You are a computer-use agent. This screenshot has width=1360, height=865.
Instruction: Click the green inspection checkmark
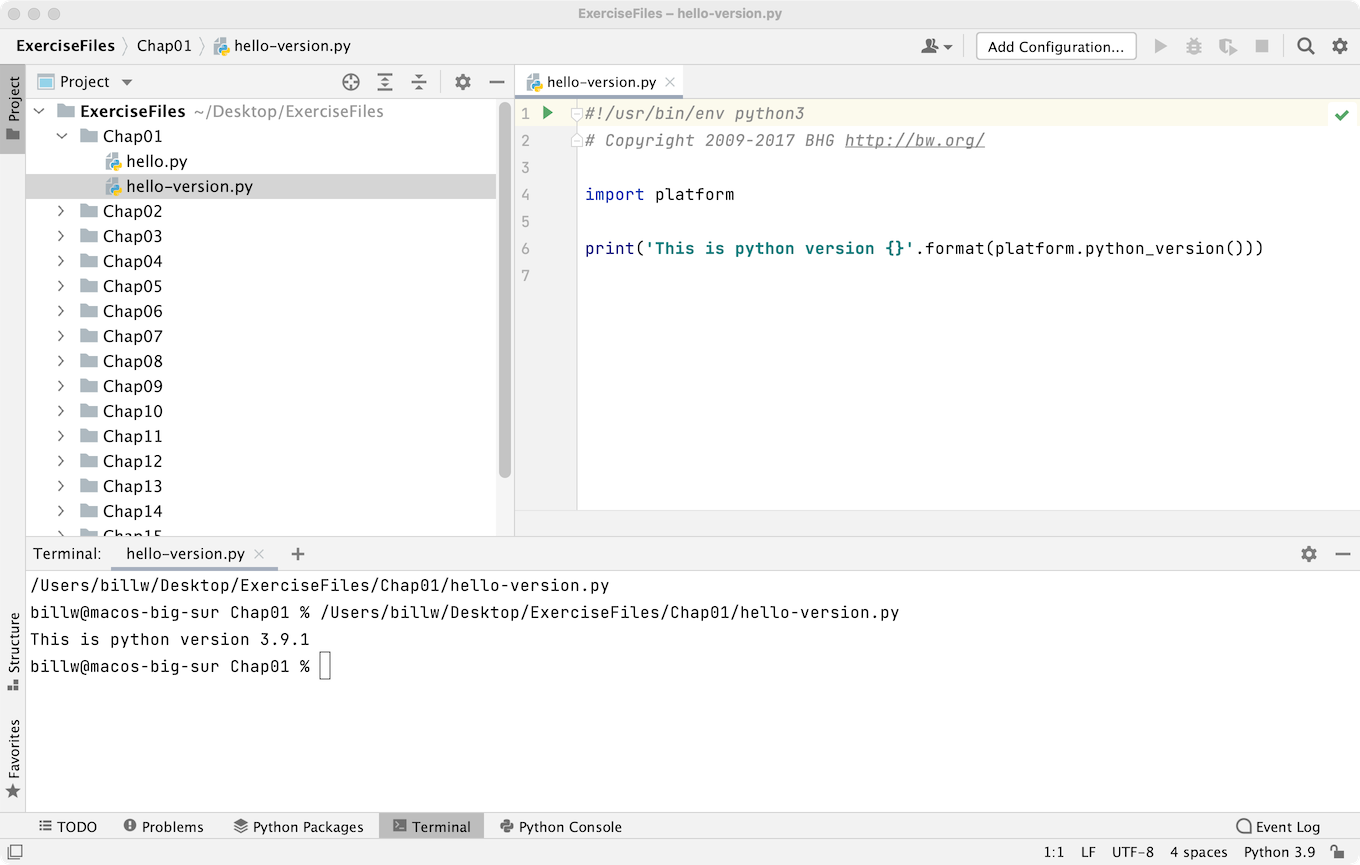(1342, 115)
